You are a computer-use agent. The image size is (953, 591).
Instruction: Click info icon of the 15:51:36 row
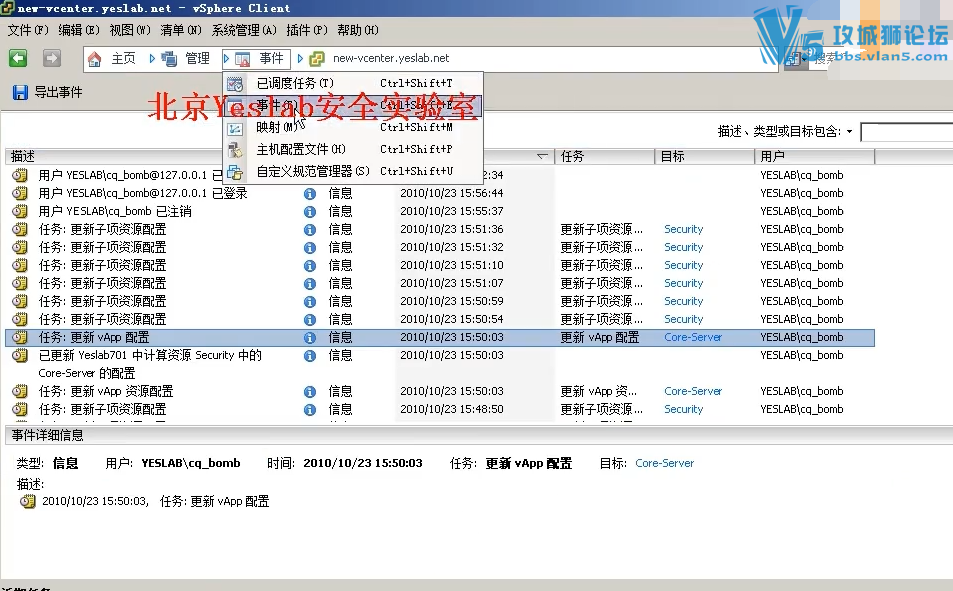[x=310, y=230]
